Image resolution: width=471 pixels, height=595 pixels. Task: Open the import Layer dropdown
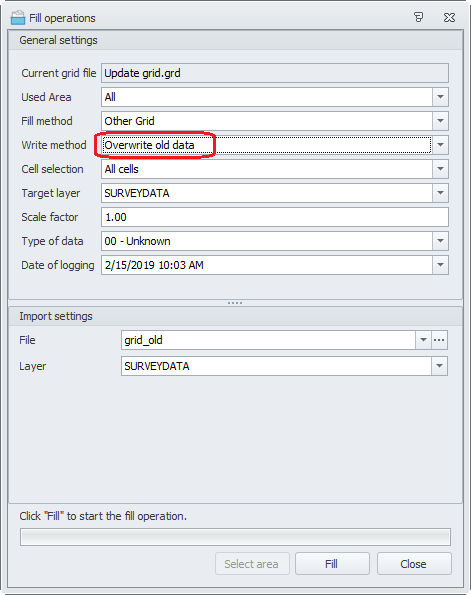439,366
